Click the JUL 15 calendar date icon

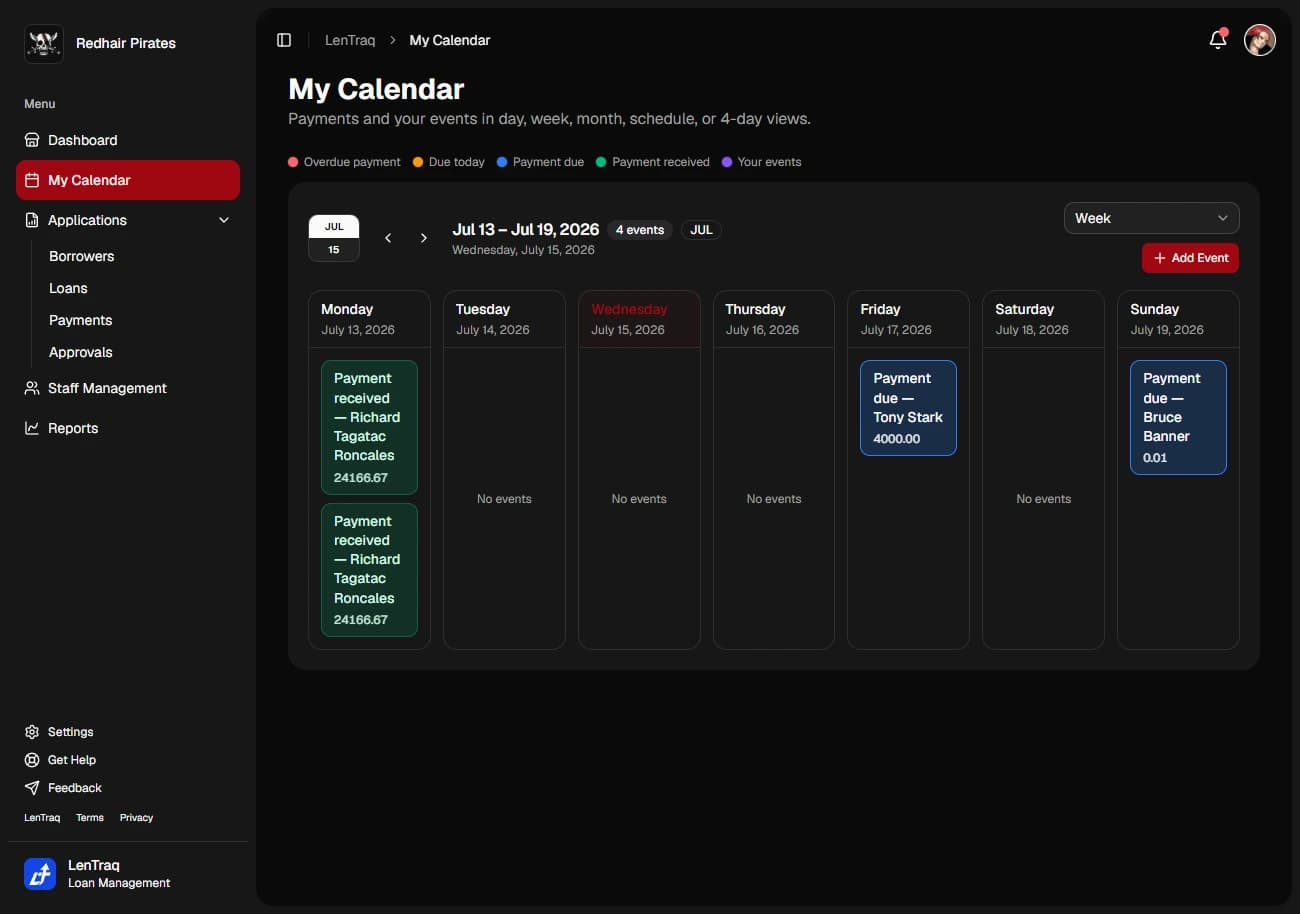pyautogui.click(x=334, y=238)
